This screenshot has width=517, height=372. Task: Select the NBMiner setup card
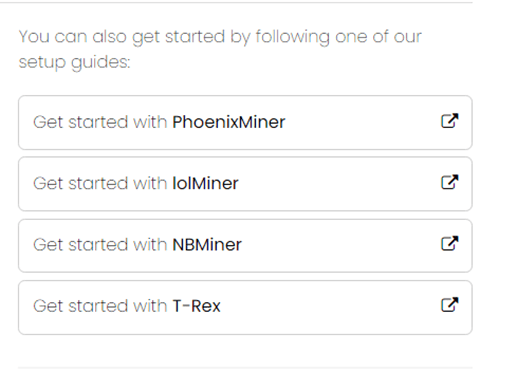click(x=245, y=246)
